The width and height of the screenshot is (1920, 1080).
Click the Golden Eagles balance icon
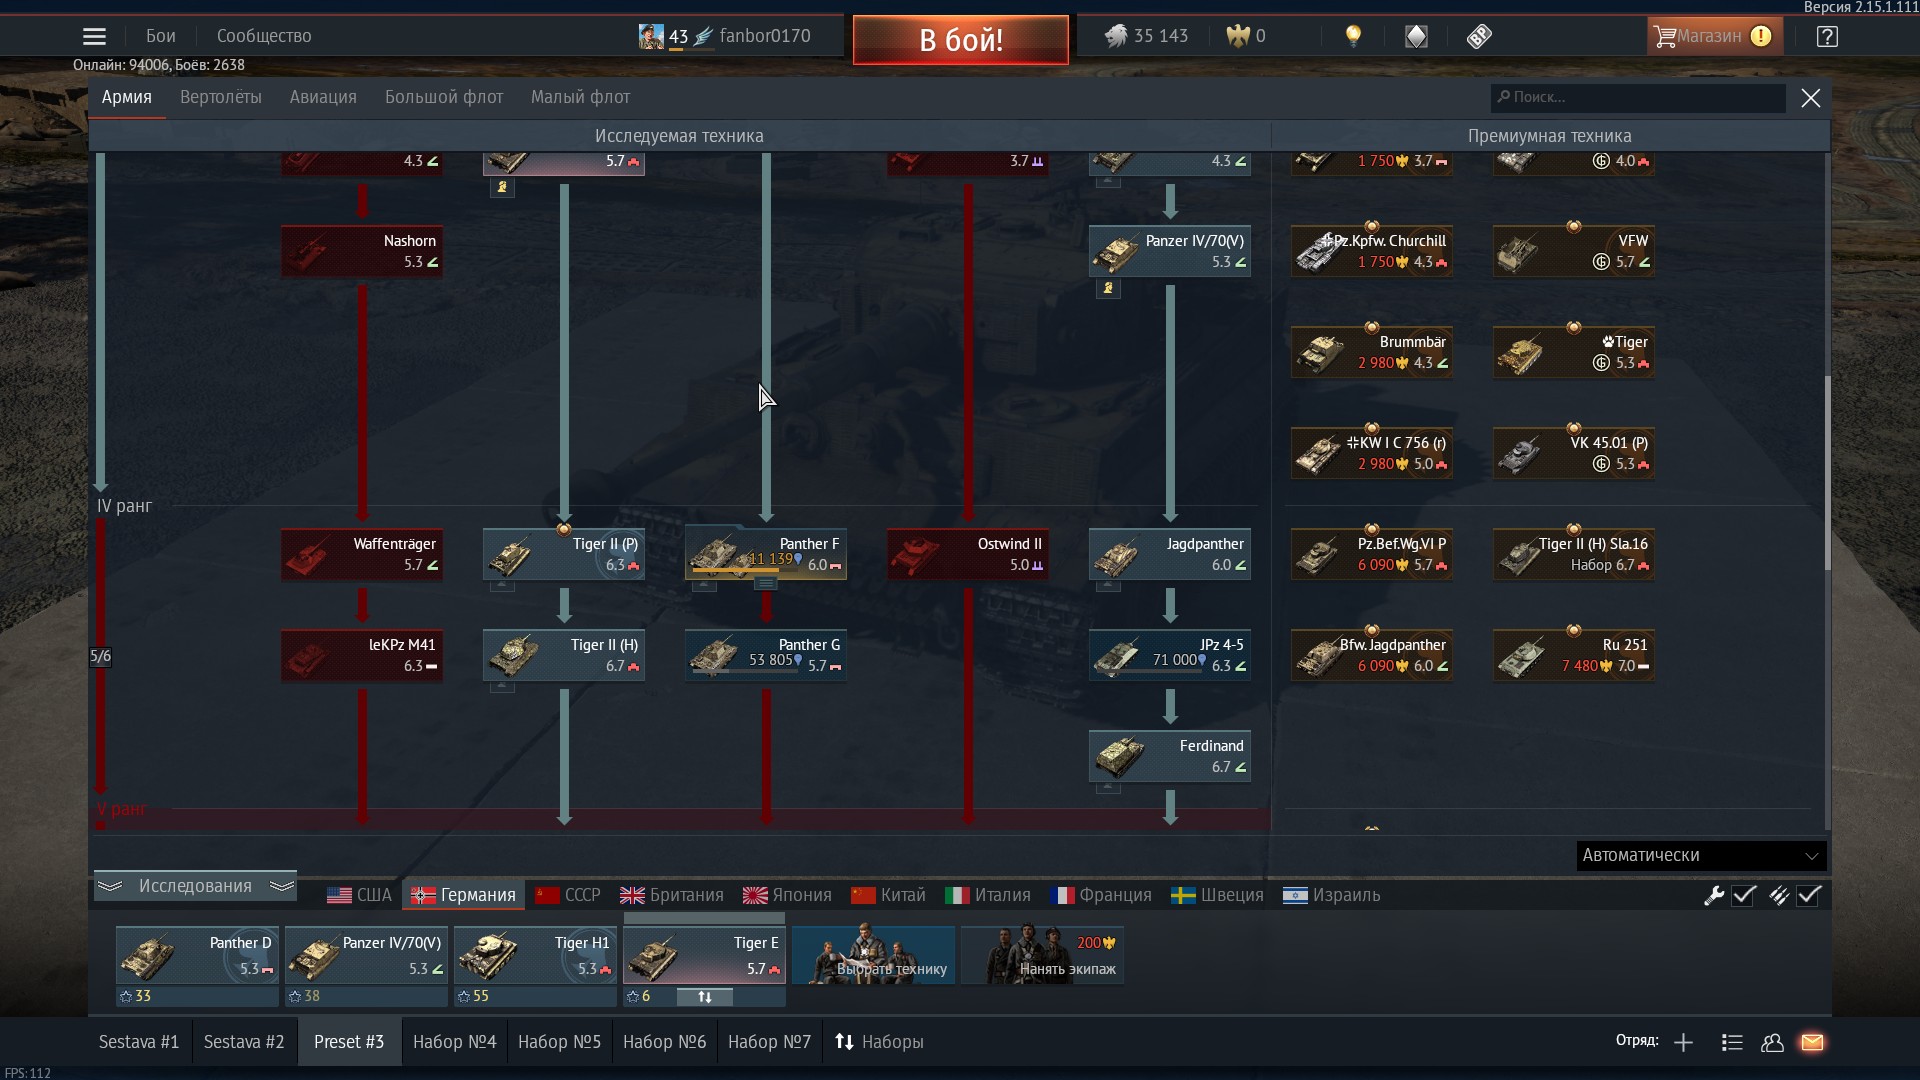[1238, 36]
